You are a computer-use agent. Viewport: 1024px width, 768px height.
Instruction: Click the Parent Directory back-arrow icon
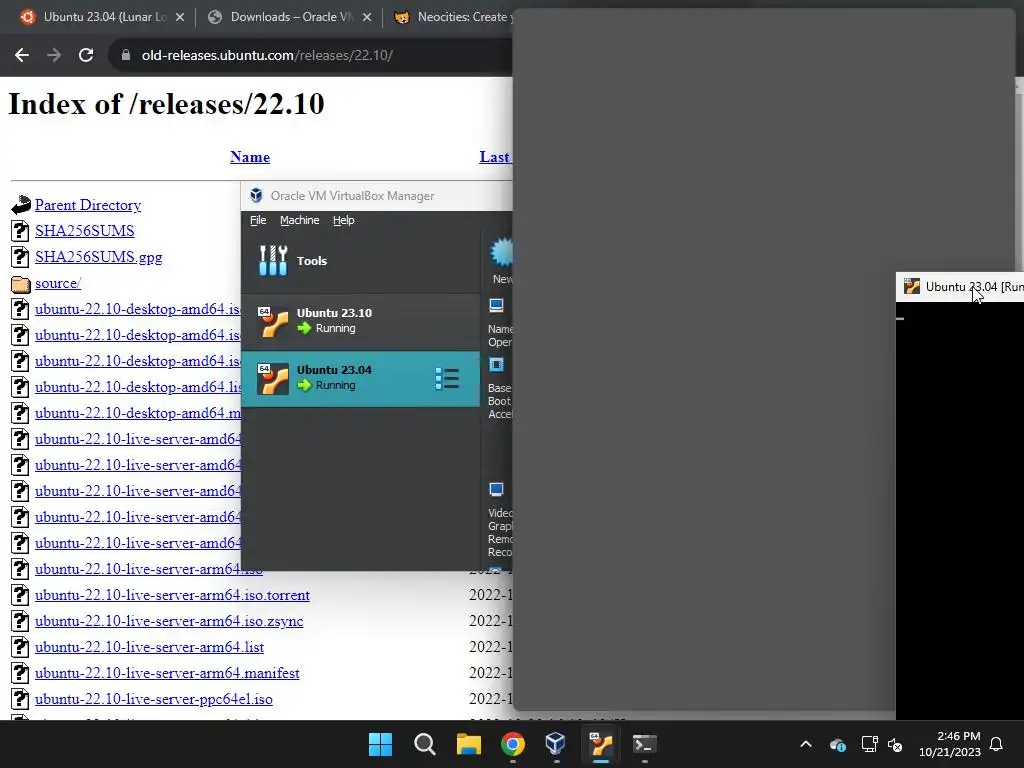click(21, 205)
